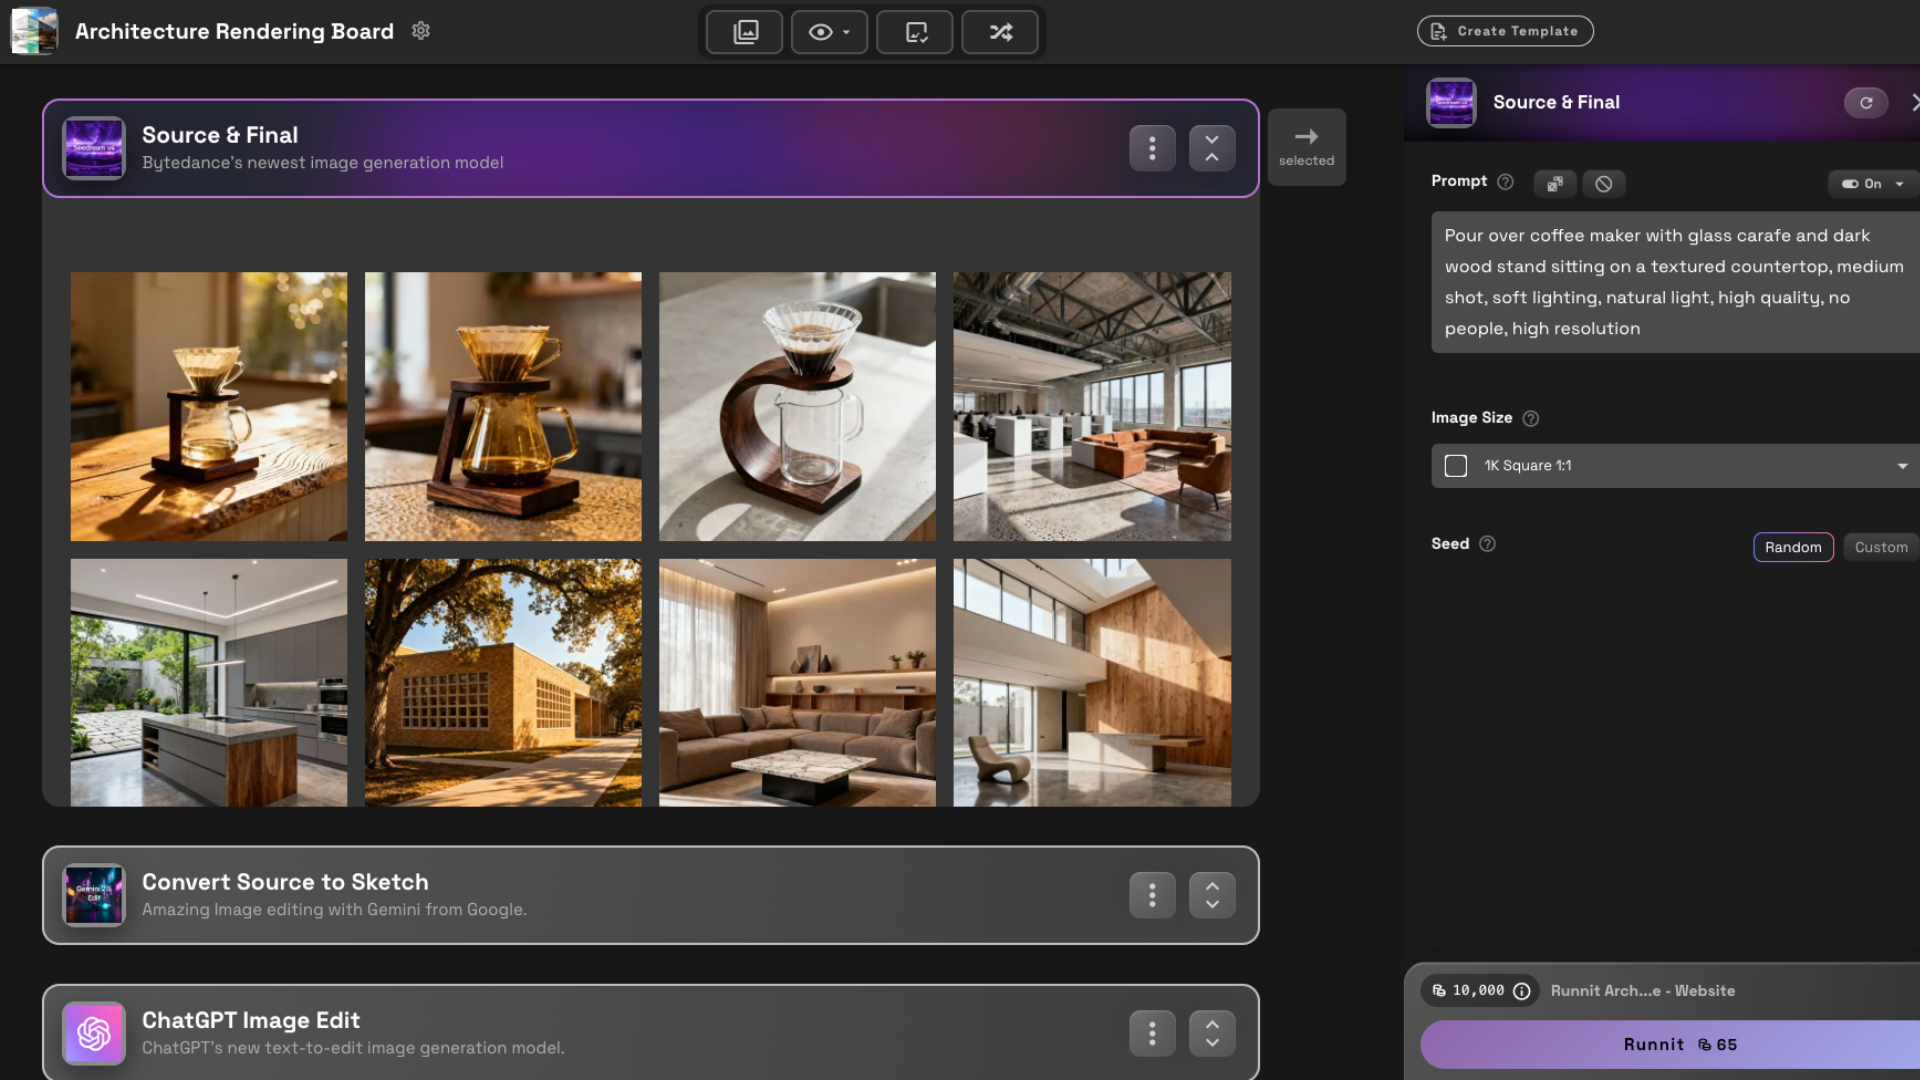The width and height of the screenshot is (1920, 1080).
Task: Expand the Convert Source to Sketch card
Action: pos(1212,895)
